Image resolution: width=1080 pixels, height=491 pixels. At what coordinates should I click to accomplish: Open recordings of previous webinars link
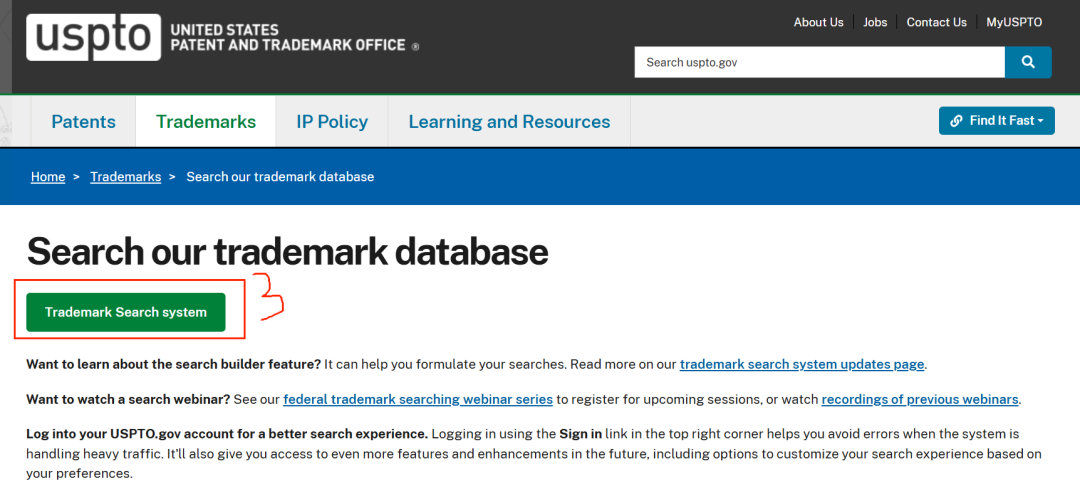[920, 399]
